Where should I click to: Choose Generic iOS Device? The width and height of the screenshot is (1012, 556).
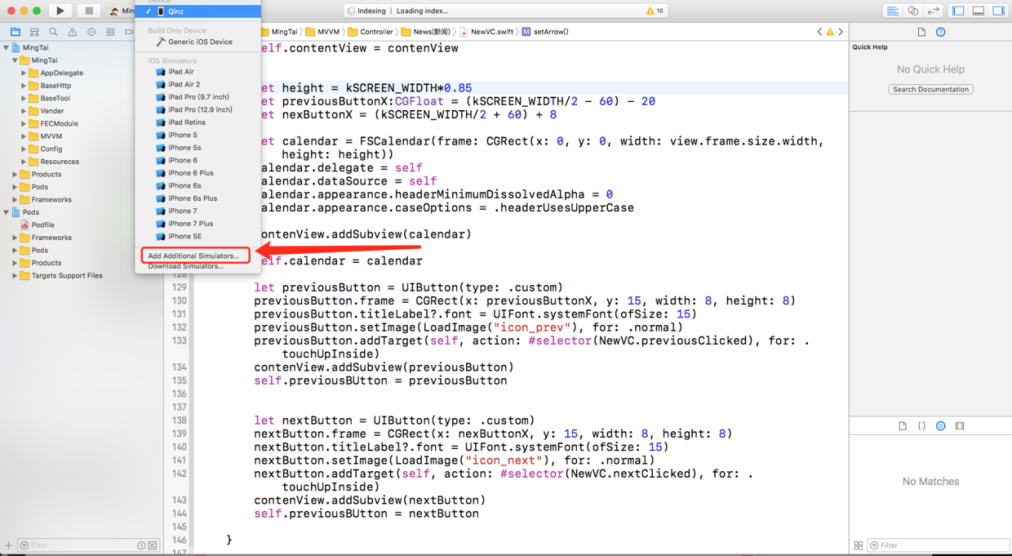point(198,42)
